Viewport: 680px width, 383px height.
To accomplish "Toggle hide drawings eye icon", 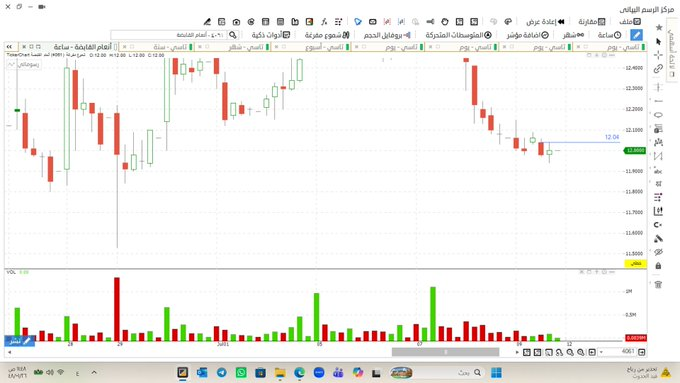I will (658, 252).
